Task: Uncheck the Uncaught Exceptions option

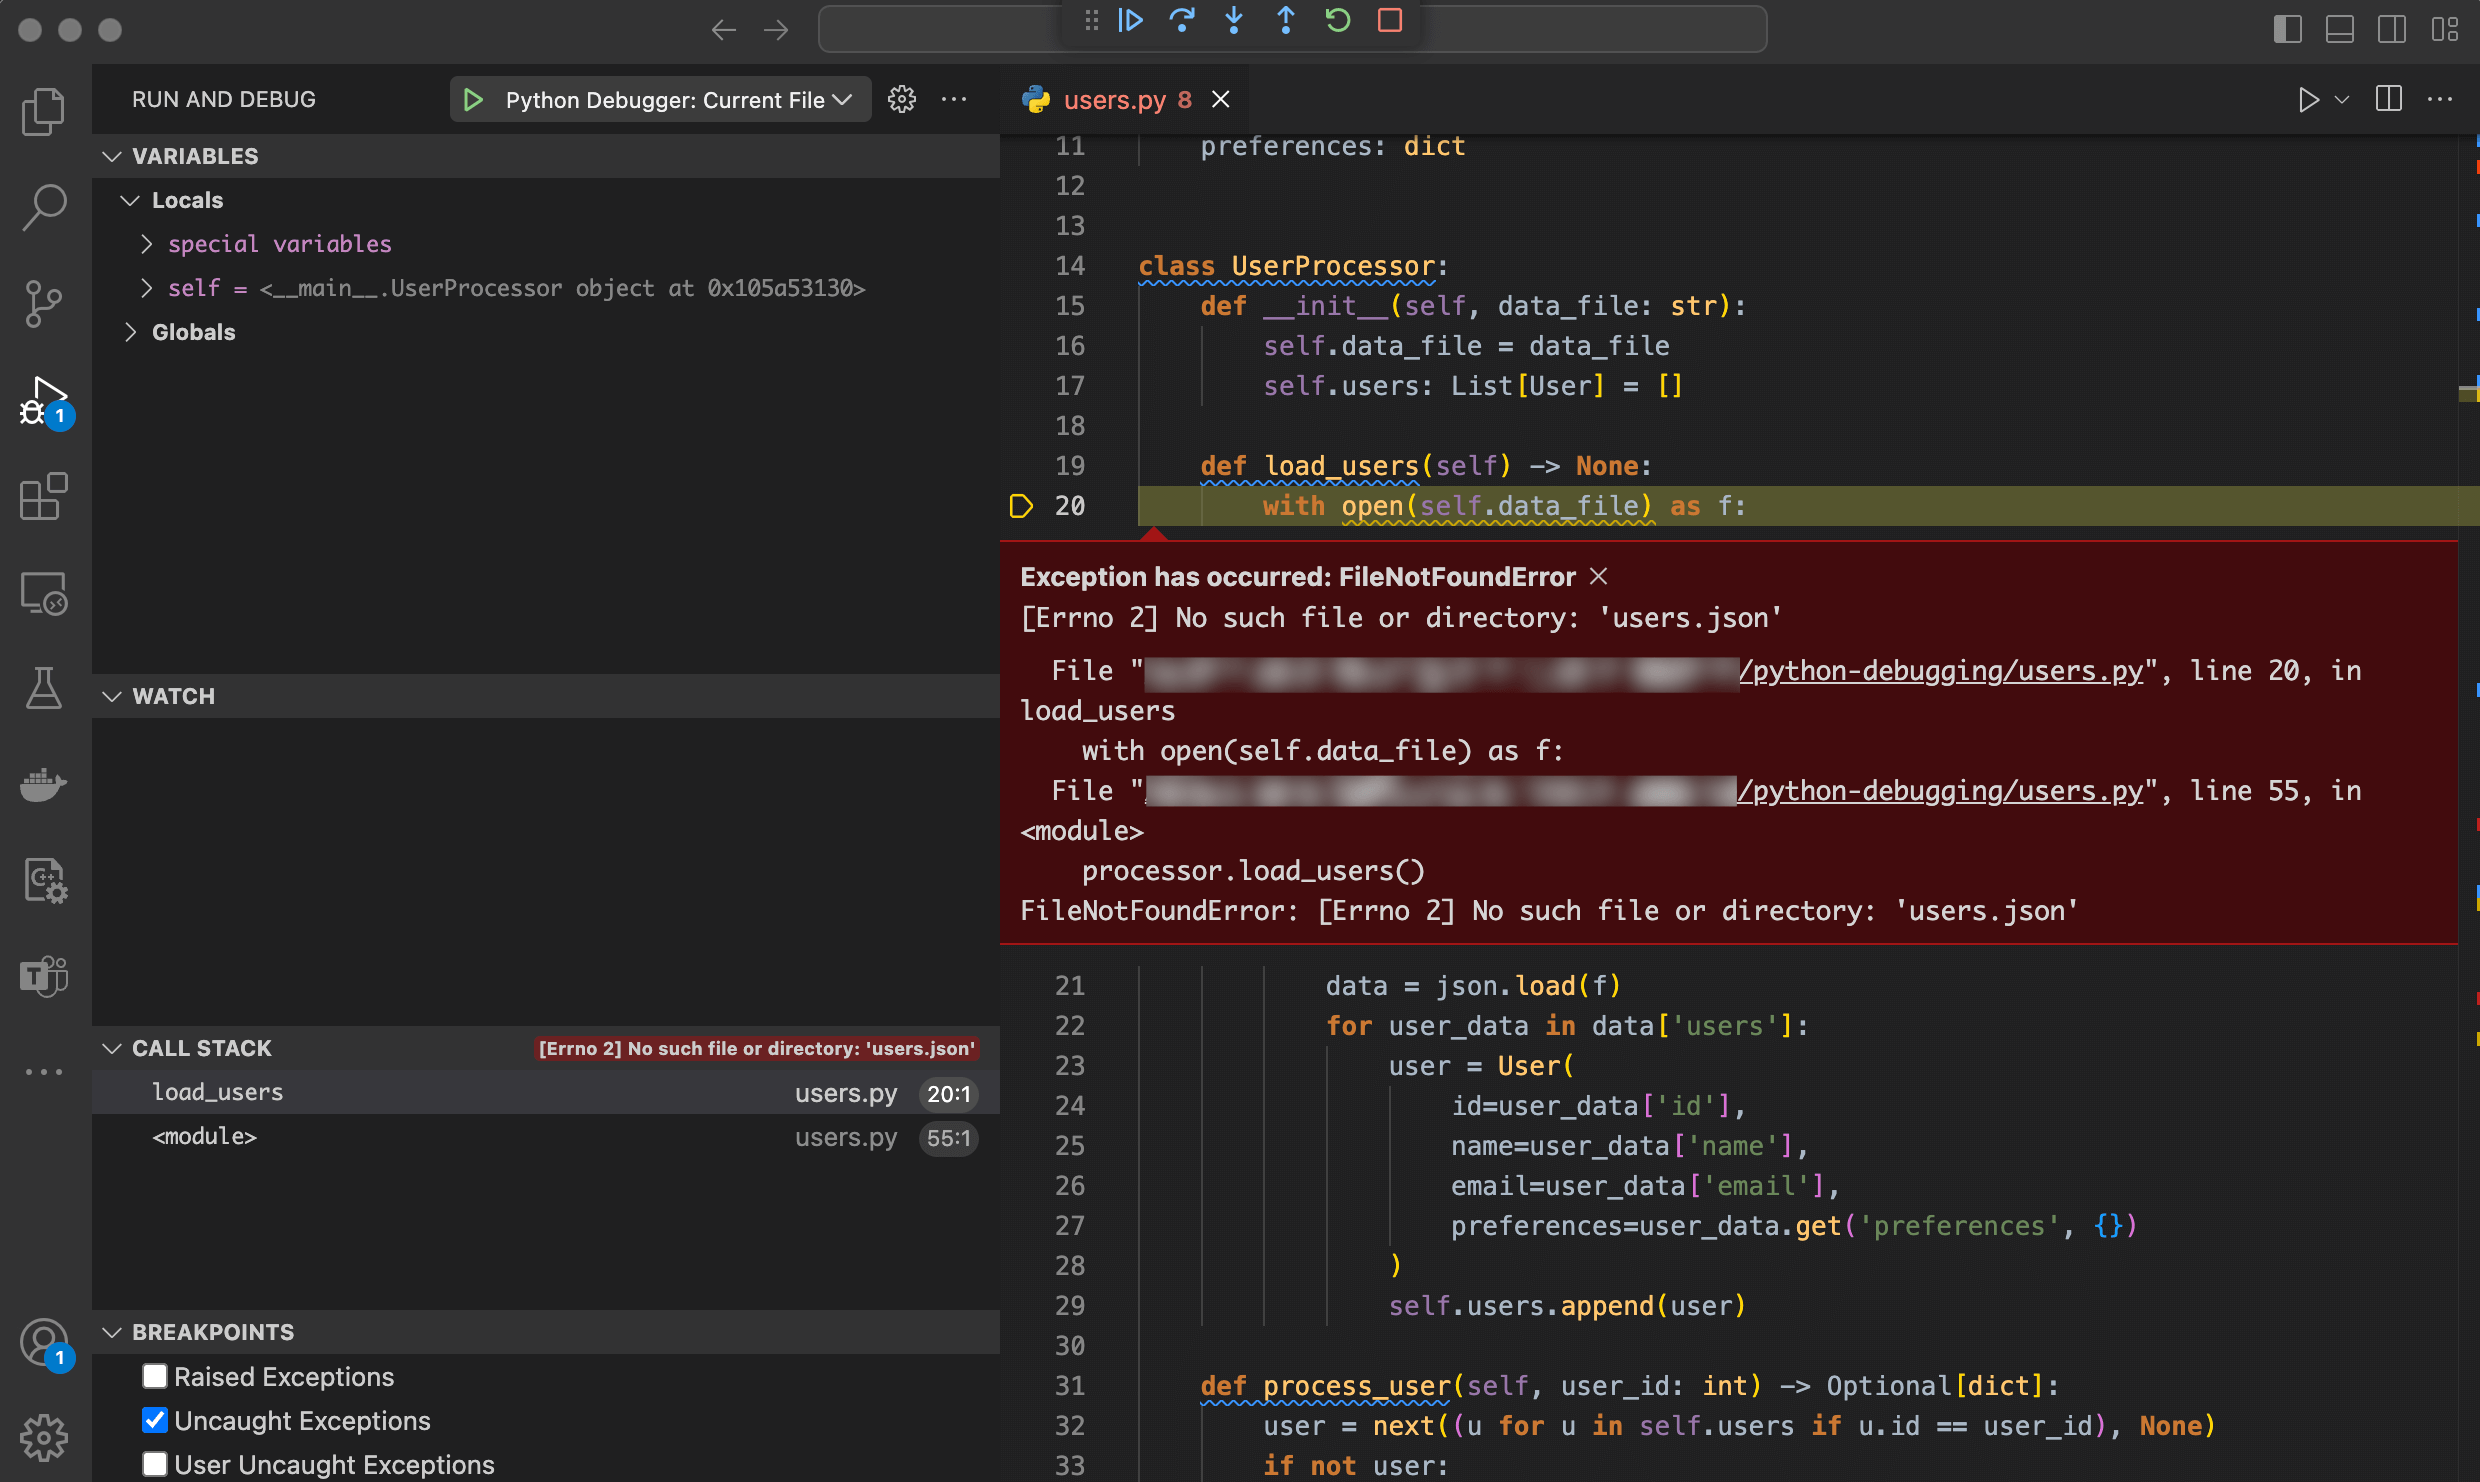Action: [155, 1419]
